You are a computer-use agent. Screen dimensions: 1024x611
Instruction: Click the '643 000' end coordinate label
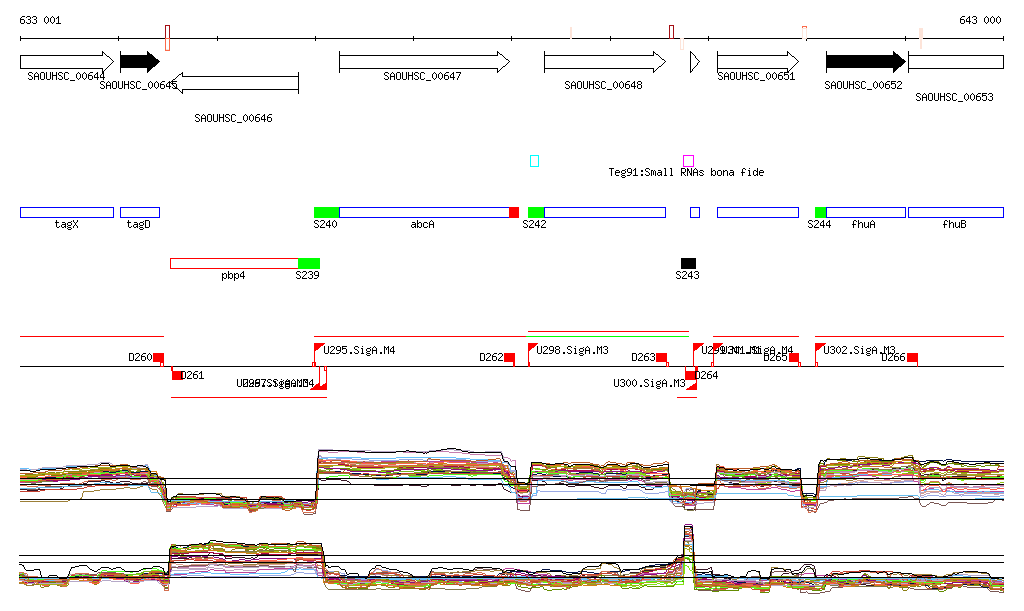pyautogui.click(x=980, y=20)
